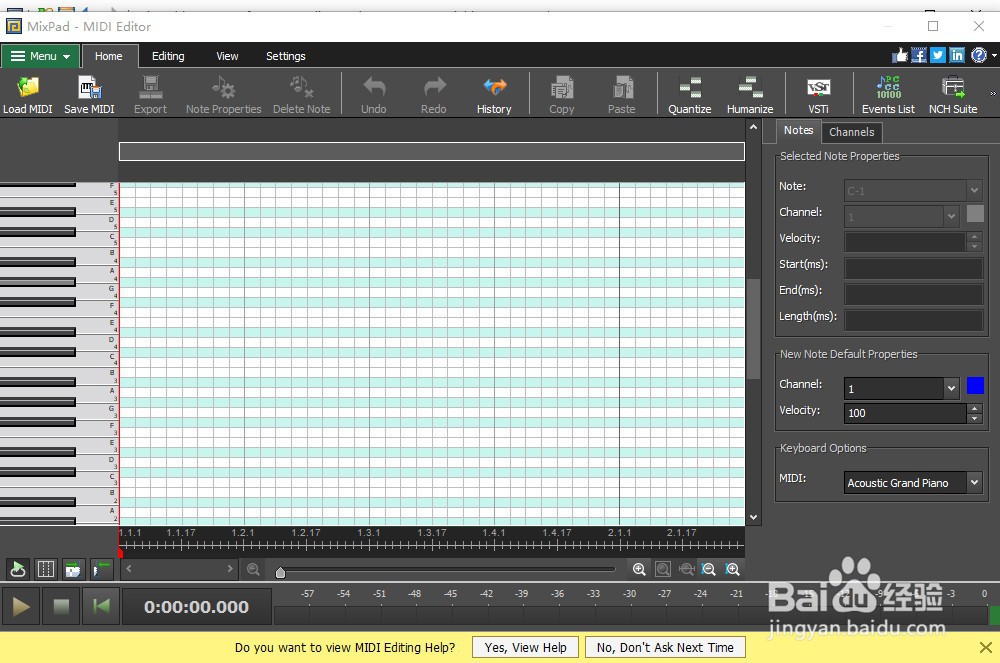Click the Go to Start button
Viewport: 1000px width, 663px height.
[100, 606]
